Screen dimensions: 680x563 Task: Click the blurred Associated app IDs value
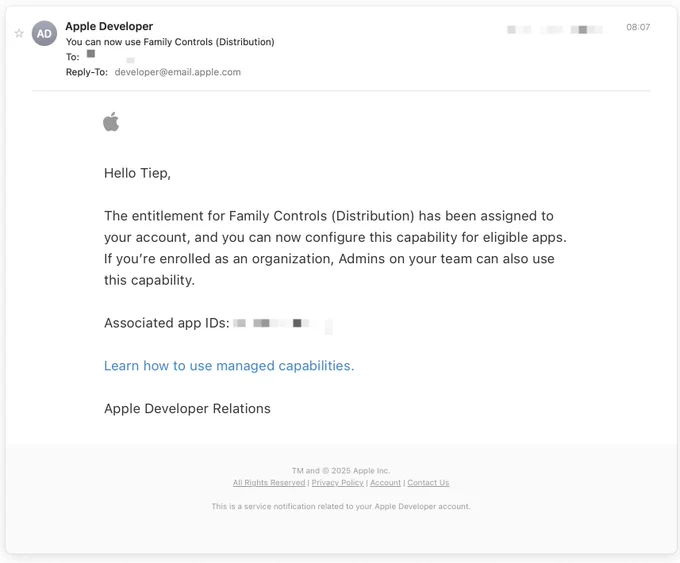283,324
